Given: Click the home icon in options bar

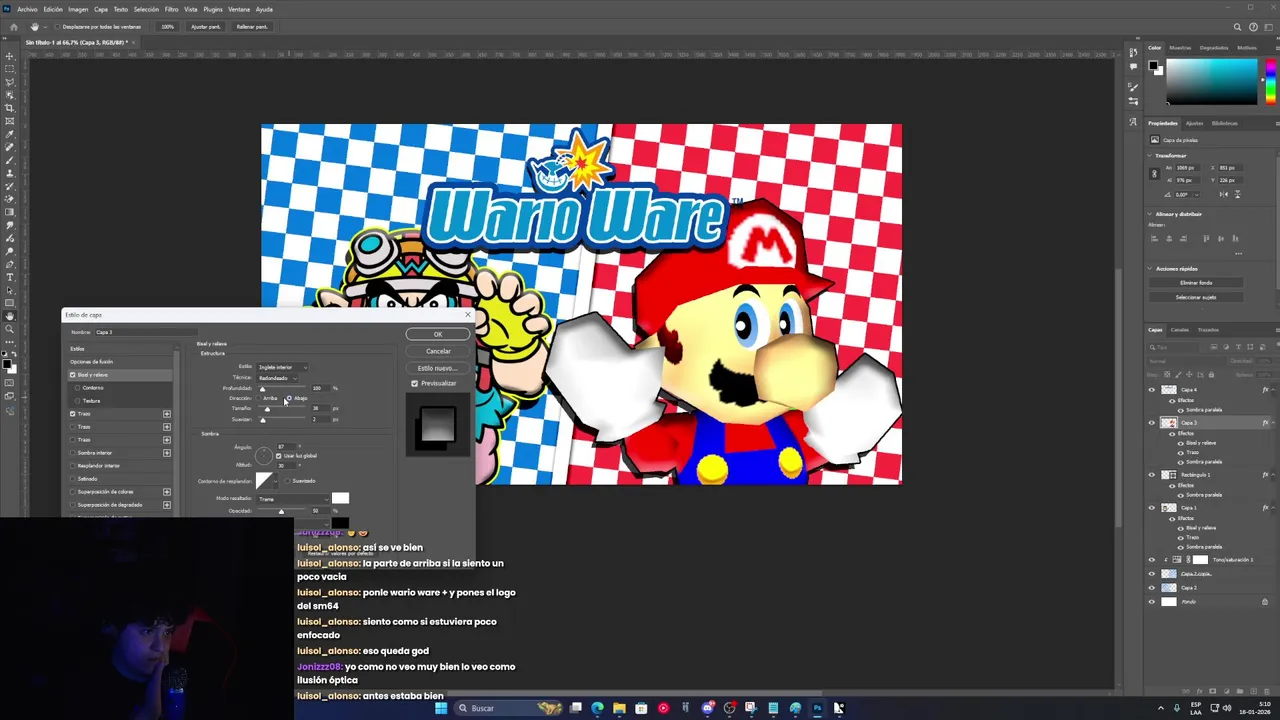Looking at the screenshot, I should (13, 27).
